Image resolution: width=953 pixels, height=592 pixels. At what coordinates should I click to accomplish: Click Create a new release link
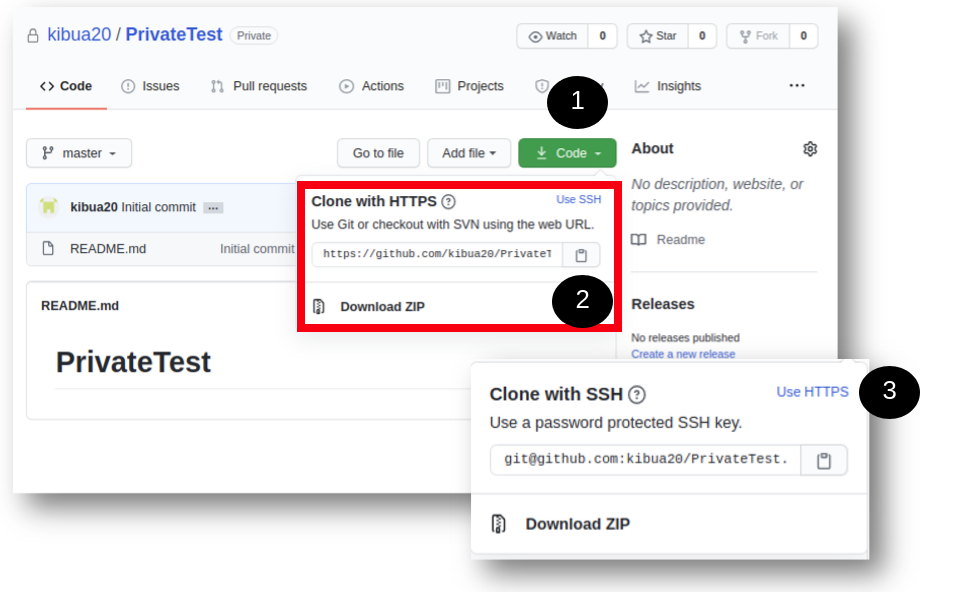click(x=683, y=354)
